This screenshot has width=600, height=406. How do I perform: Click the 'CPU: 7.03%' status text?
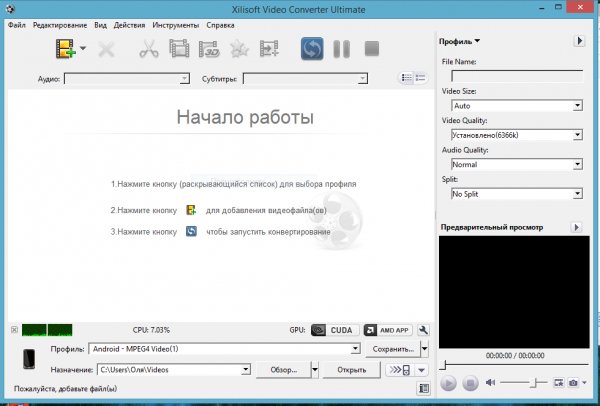point(151,330)
